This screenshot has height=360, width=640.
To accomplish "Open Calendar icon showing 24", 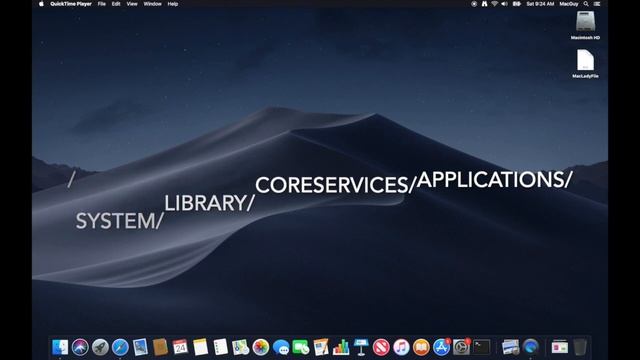I will click(x=180, y=347).
